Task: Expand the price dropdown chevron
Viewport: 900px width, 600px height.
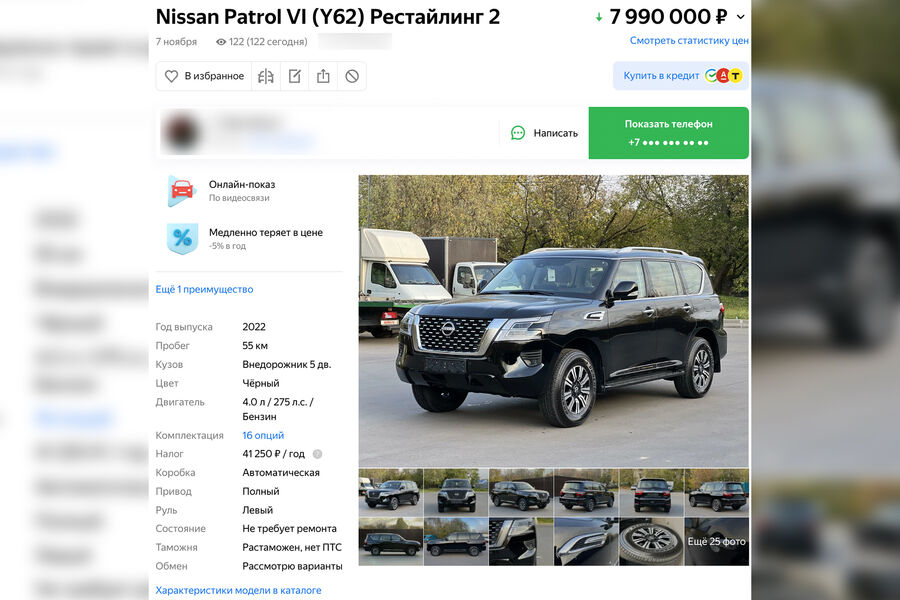Action: pyautogui.click(x=740, y=17)
